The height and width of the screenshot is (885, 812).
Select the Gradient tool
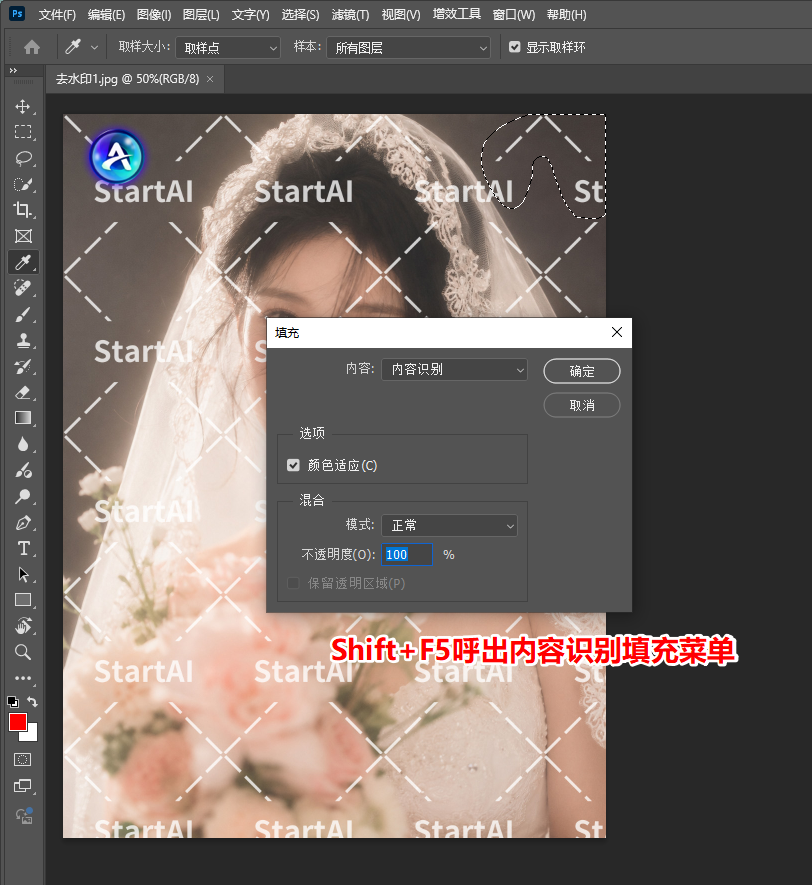pyautogui.click(x=23, y=418)
